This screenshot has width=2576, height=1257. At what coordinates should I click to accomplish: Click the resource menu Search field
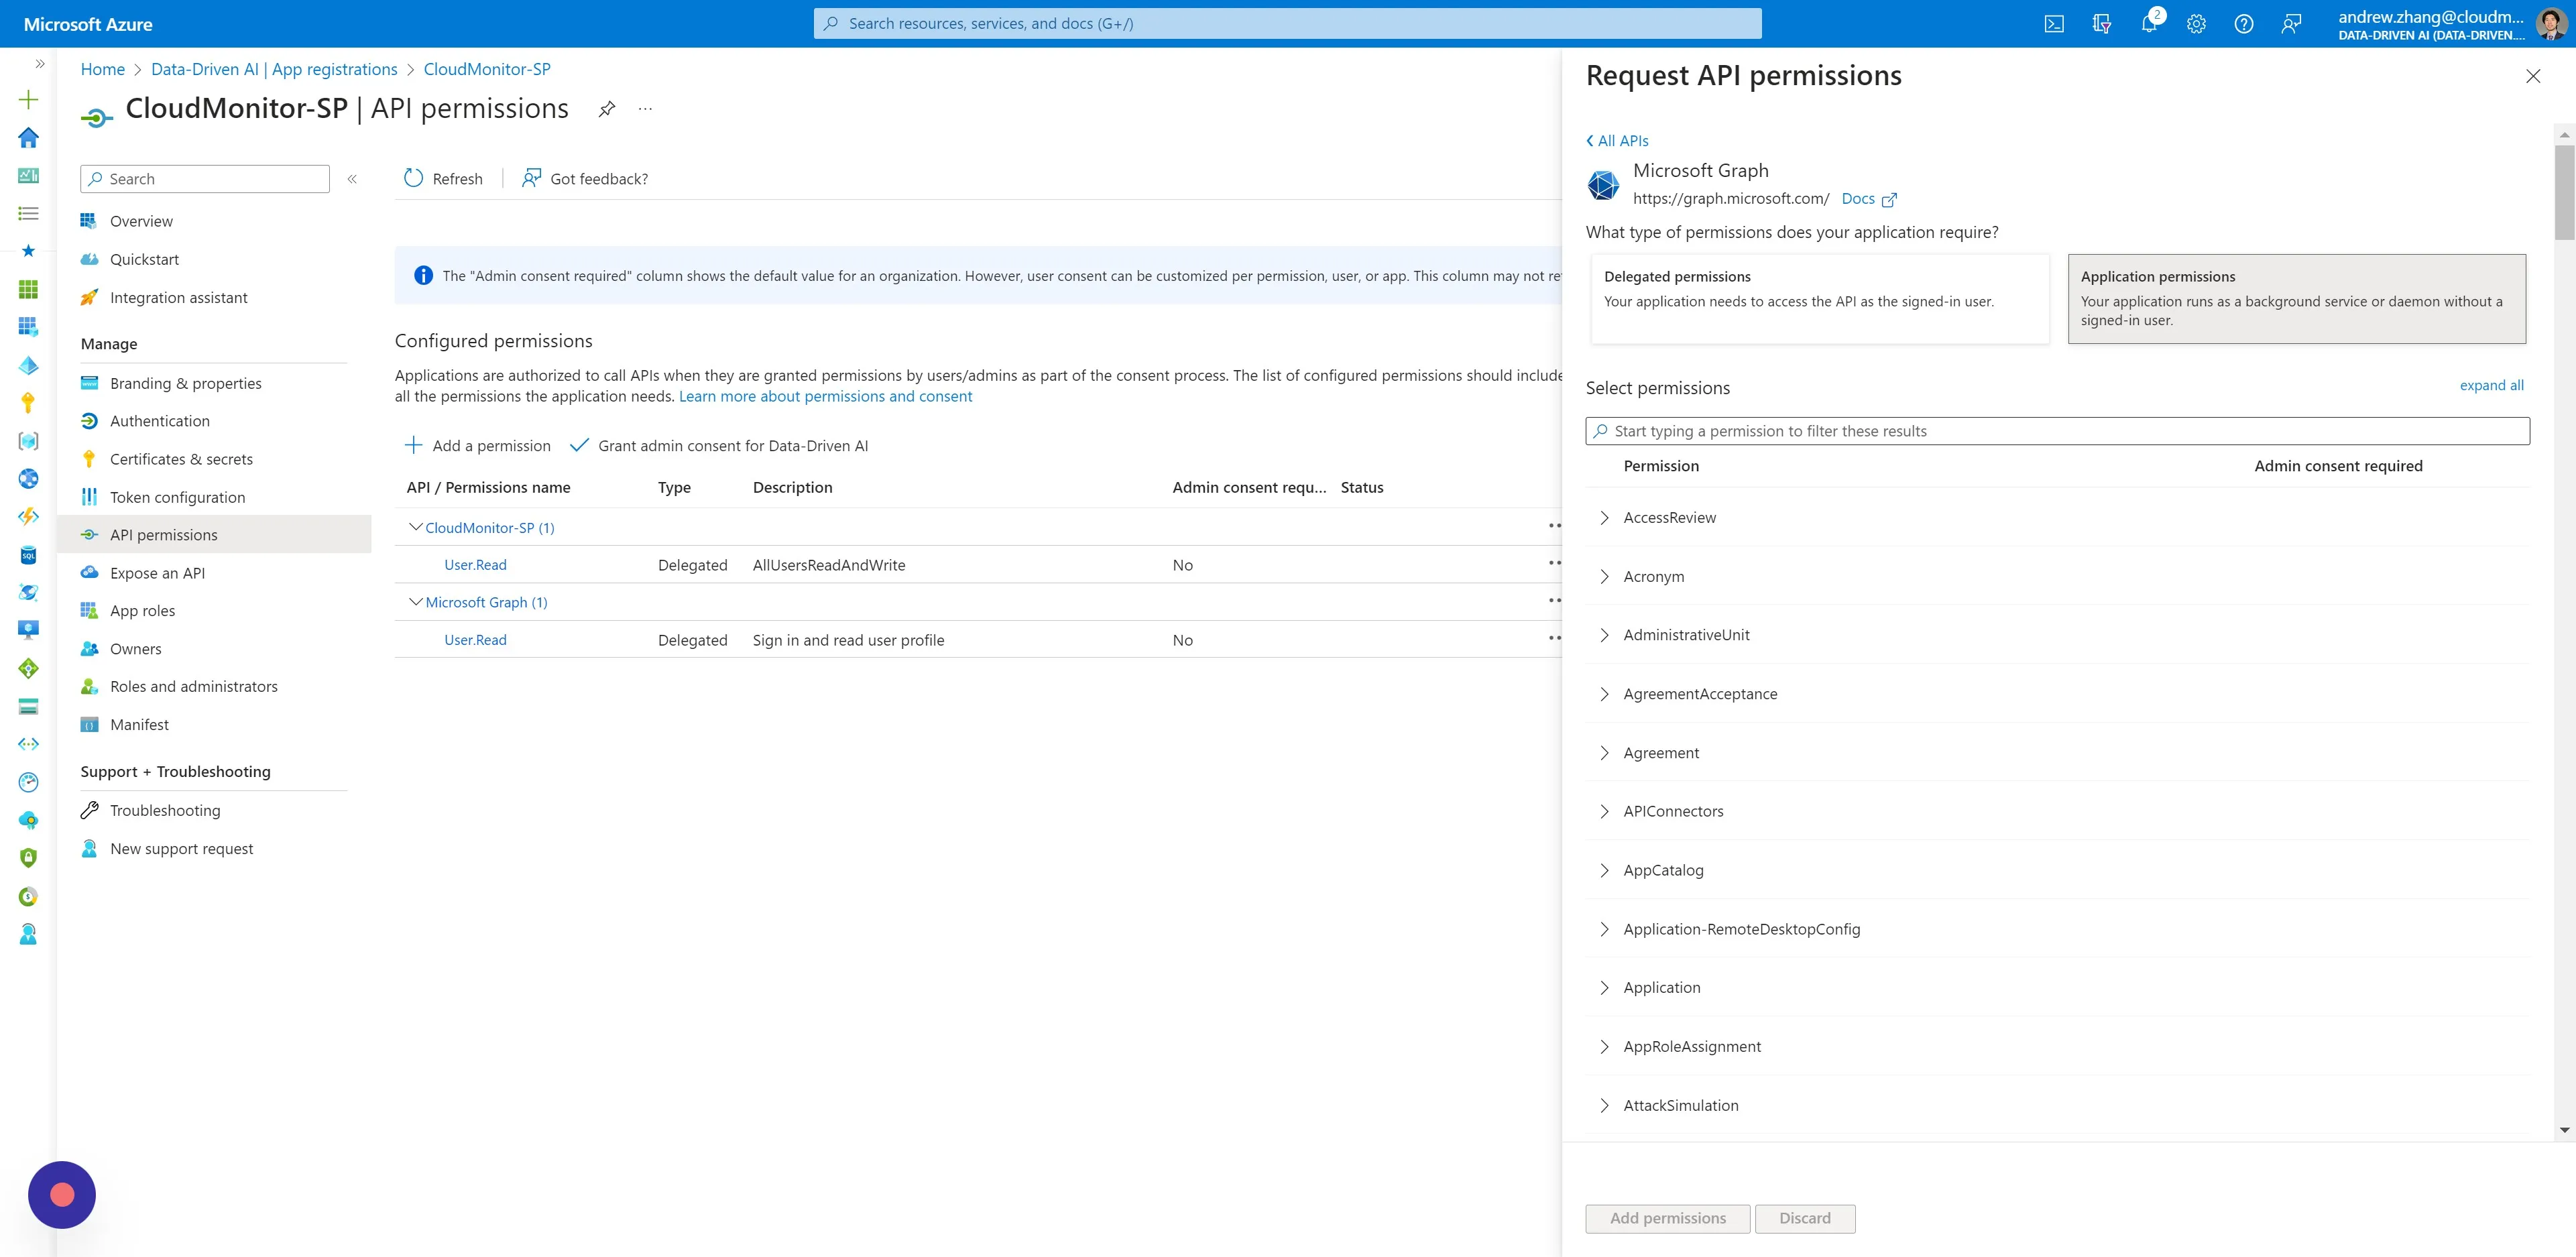(205, 179)
